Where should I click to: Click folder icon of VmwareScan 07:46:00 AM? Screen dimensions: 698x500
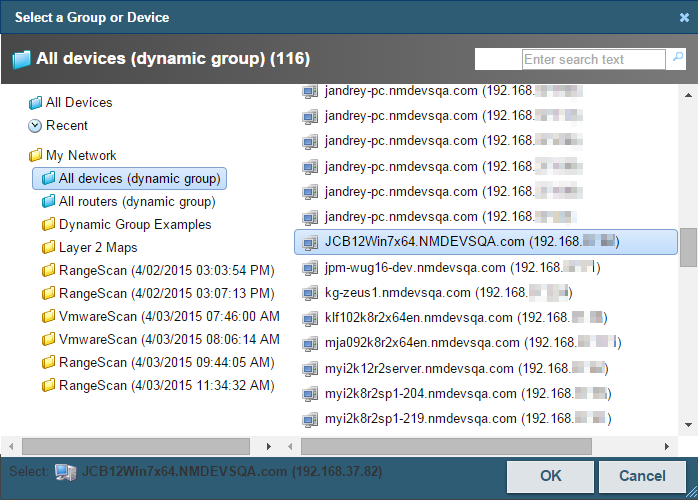48,317
